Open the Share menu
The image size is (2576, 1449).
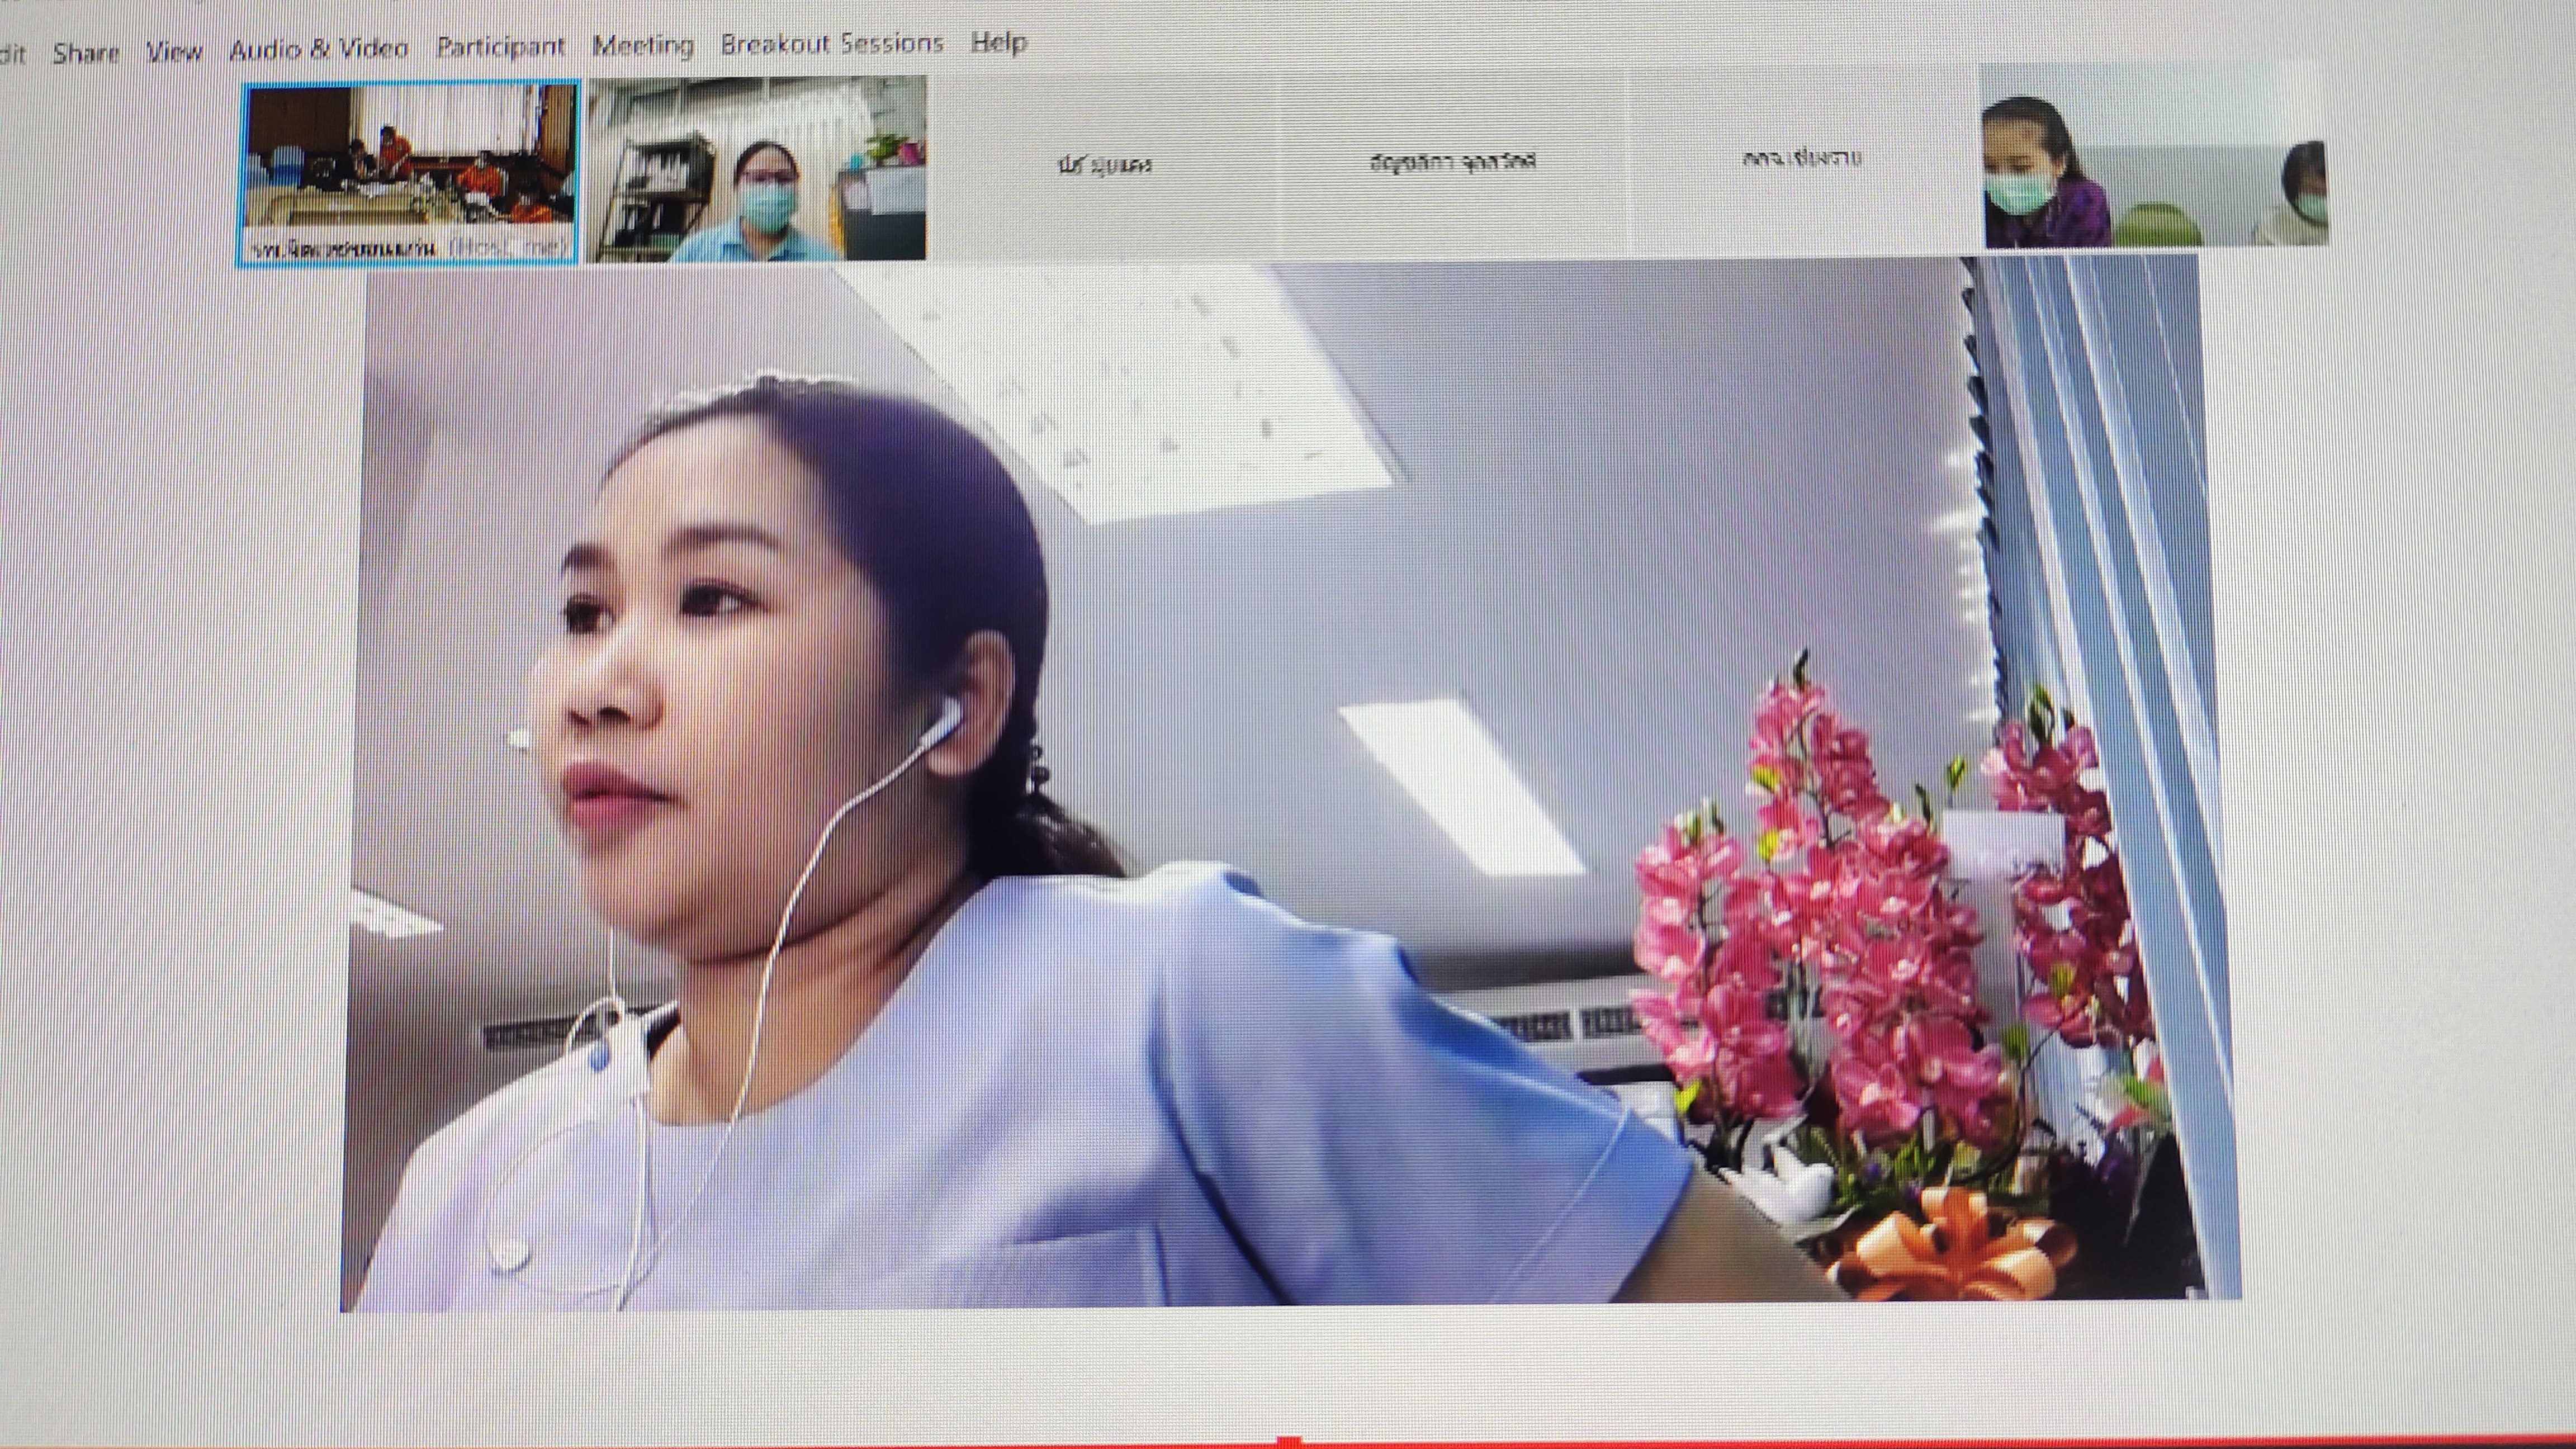point(86,52)
